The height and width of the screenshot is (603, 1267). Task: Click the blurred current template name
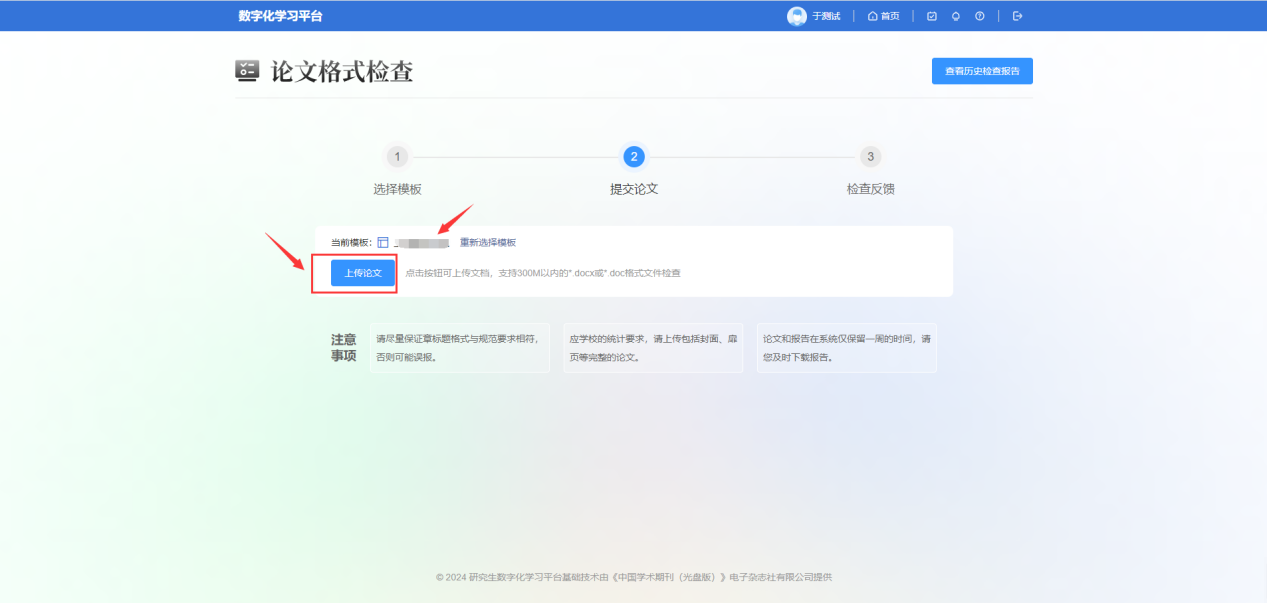(421, 243)
